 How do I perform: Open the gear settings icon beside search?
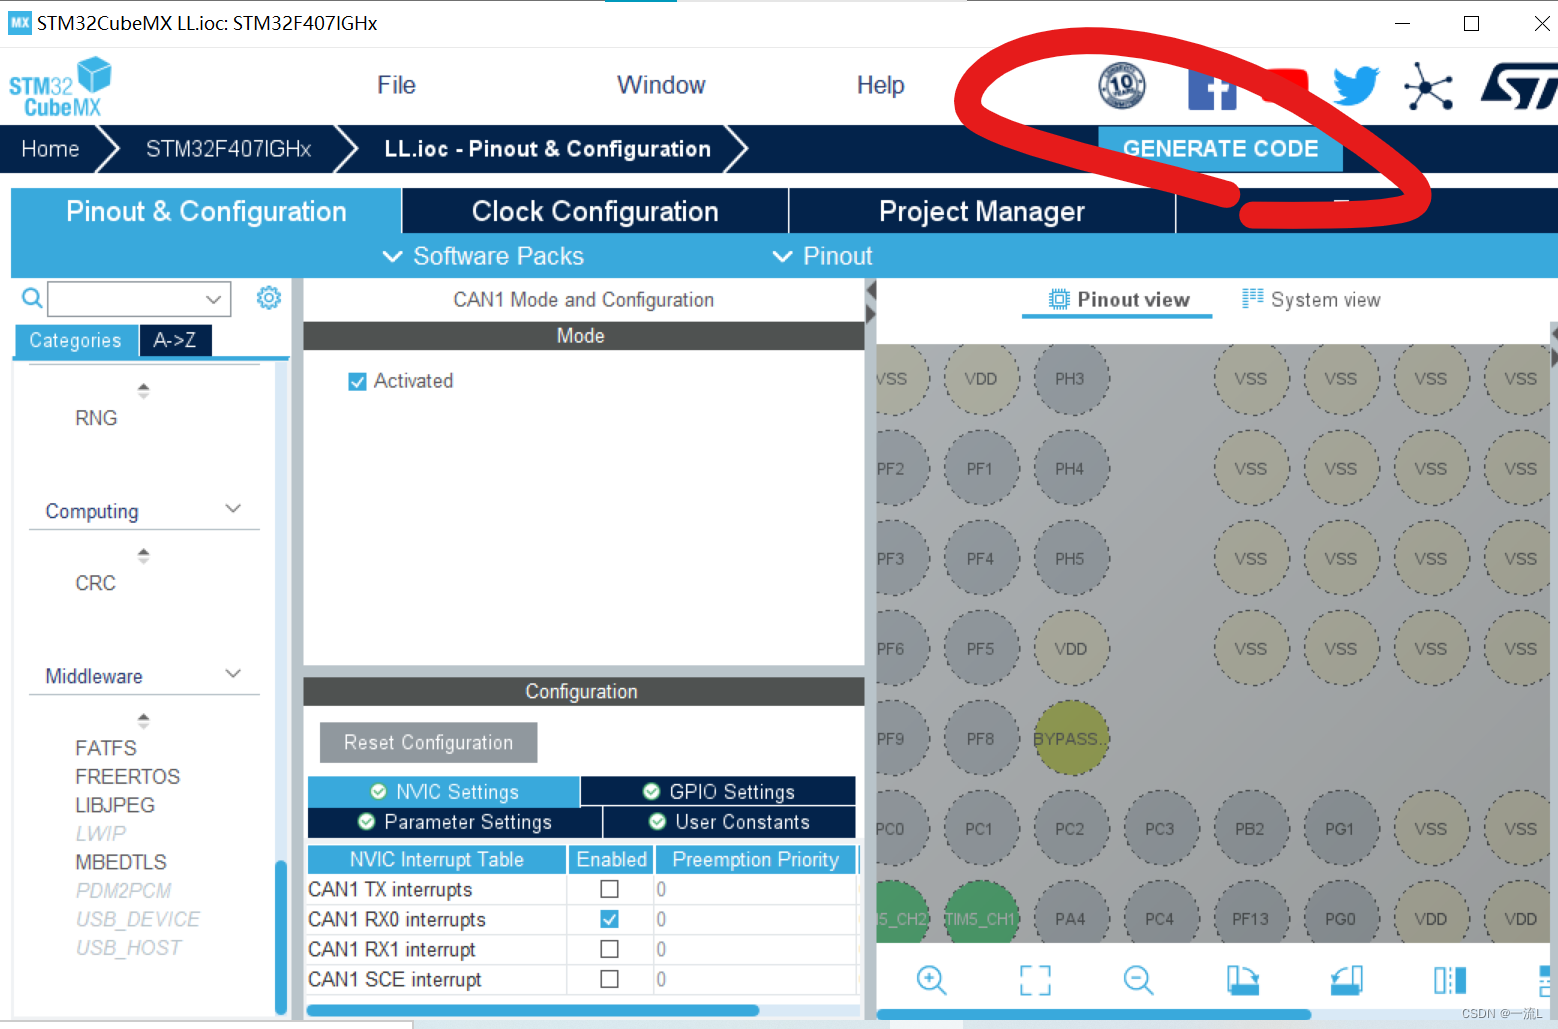269,298
